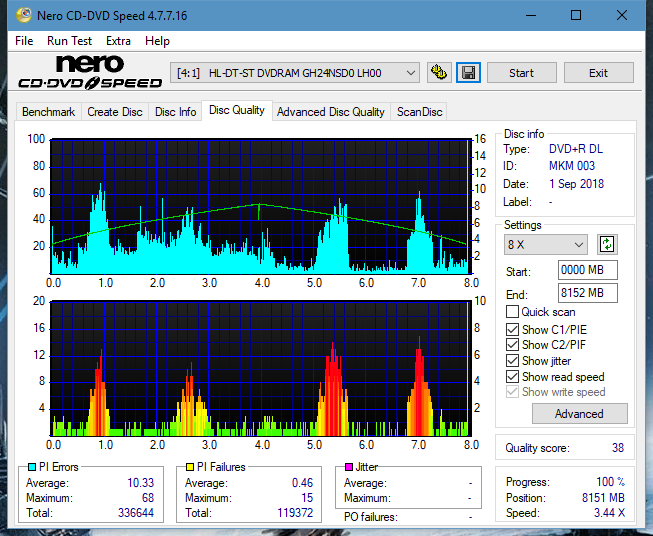Click the PI Failures average 0.46
The height and width of the screenshot is (536, 653).
302,482
